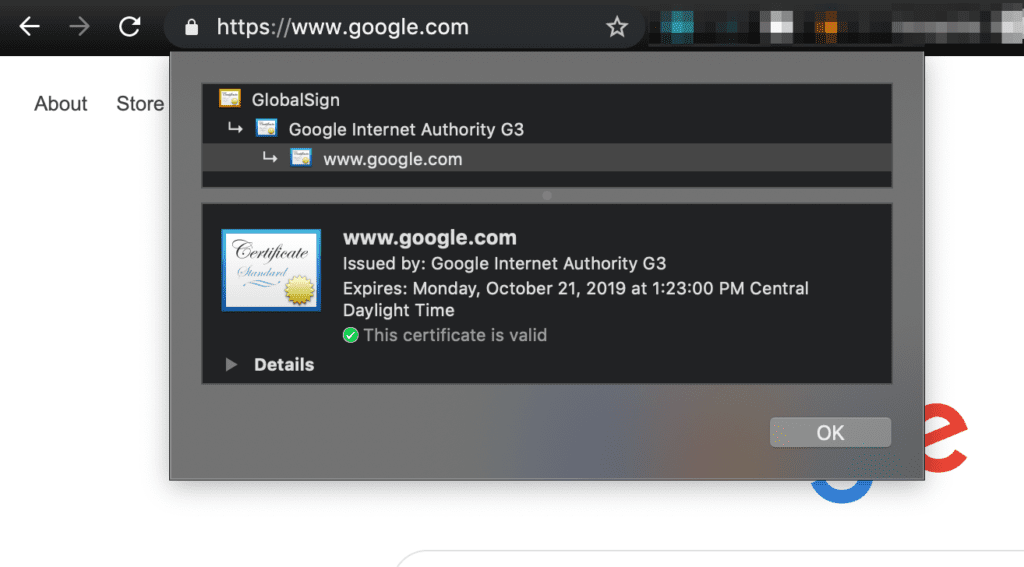Click the Google search box
The width and height of the screenshot is (1024, 567).
click(700, 558)
